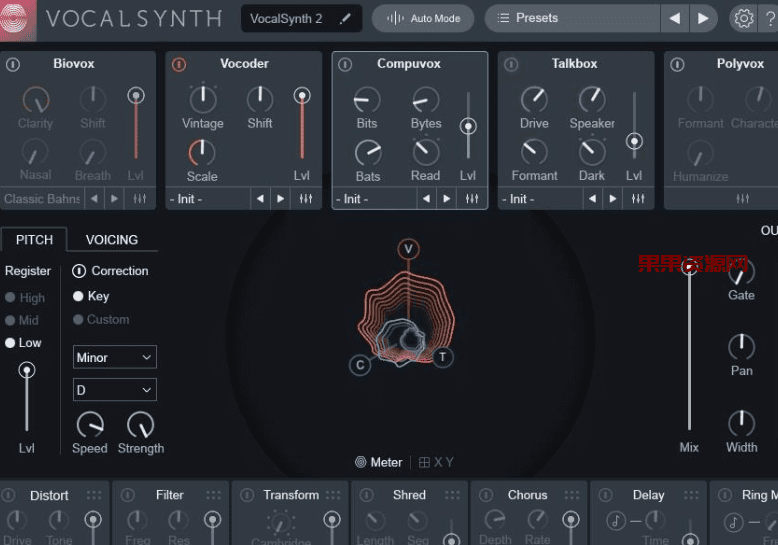Open the Minor scale dropdown
Screen dimensions: 778x545
115,357
